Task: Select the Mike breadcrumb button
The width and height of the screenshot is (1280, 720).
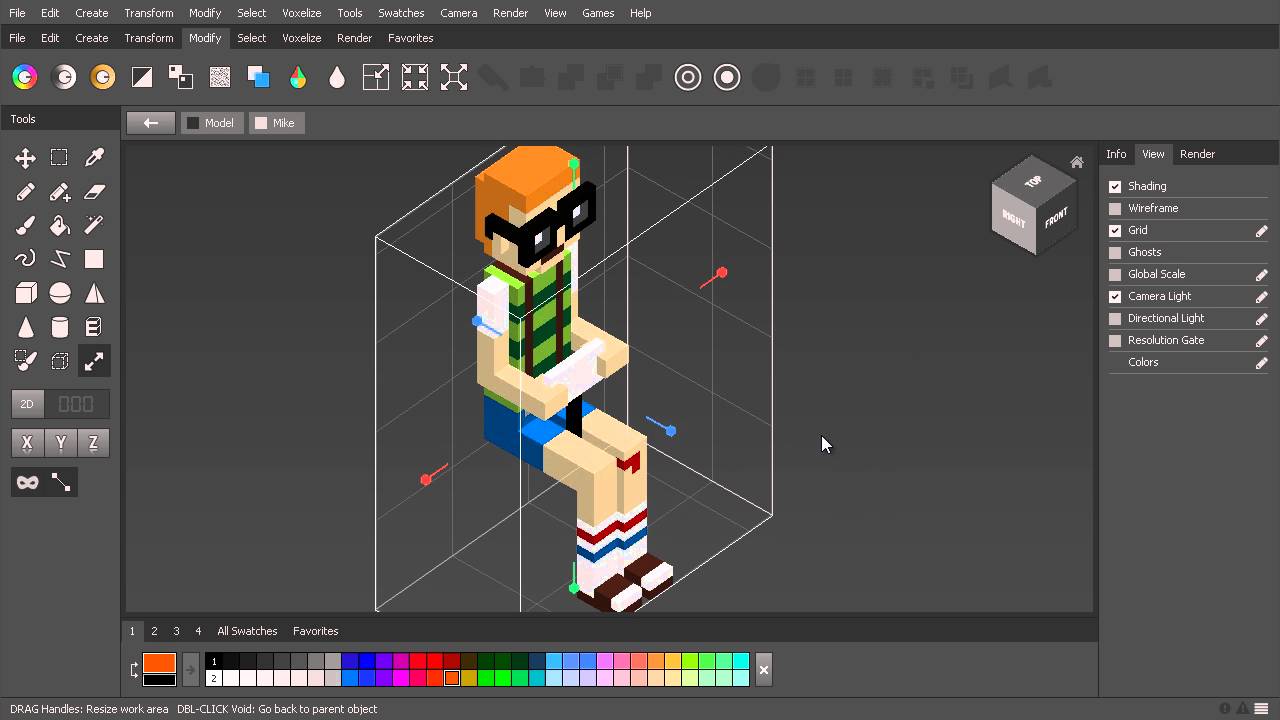Action: [x=277, y=123]
